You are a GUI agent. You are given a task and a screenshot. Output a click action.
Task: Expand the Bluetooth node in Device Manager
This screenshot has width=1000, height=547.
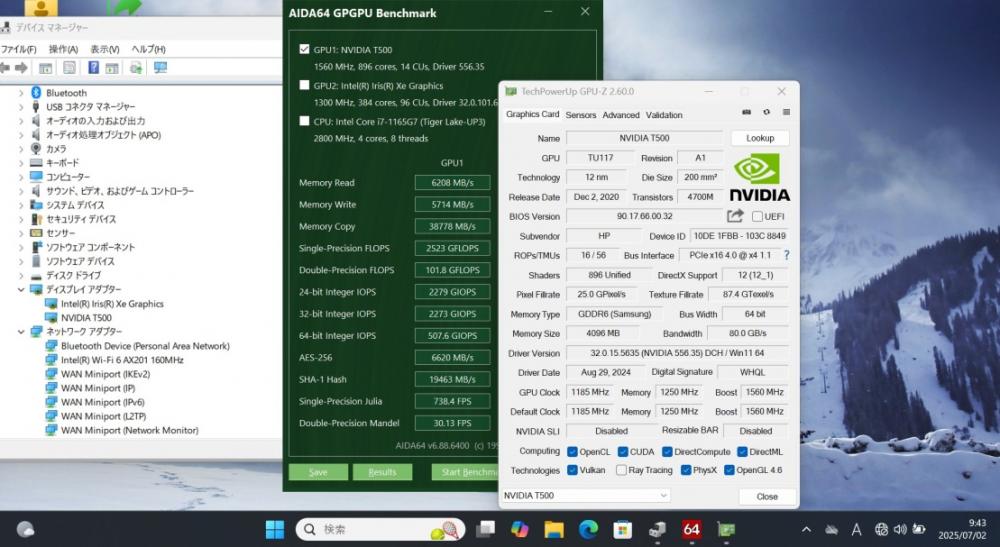(21, 93)
